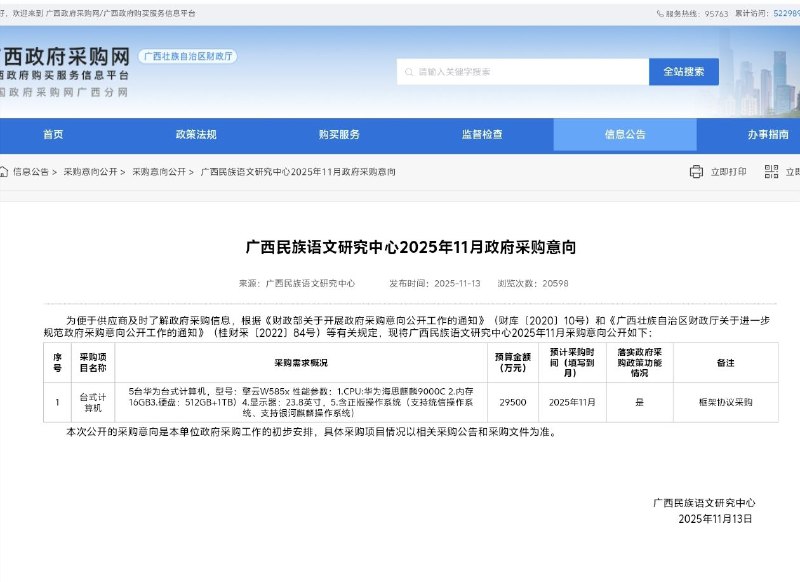Click the 信息公告 breadcrumb link

tap(30, 172)
